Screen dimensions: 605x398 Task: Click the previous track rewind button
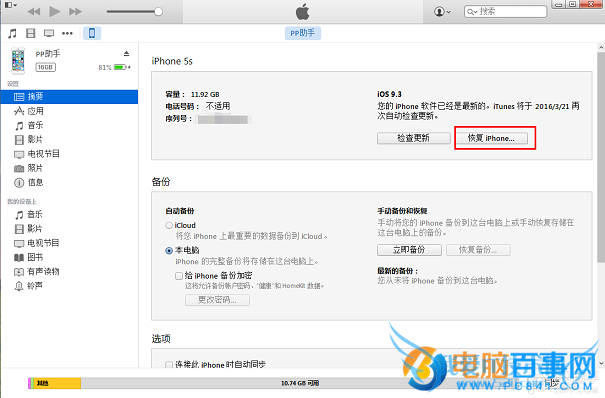click(34, 12)
